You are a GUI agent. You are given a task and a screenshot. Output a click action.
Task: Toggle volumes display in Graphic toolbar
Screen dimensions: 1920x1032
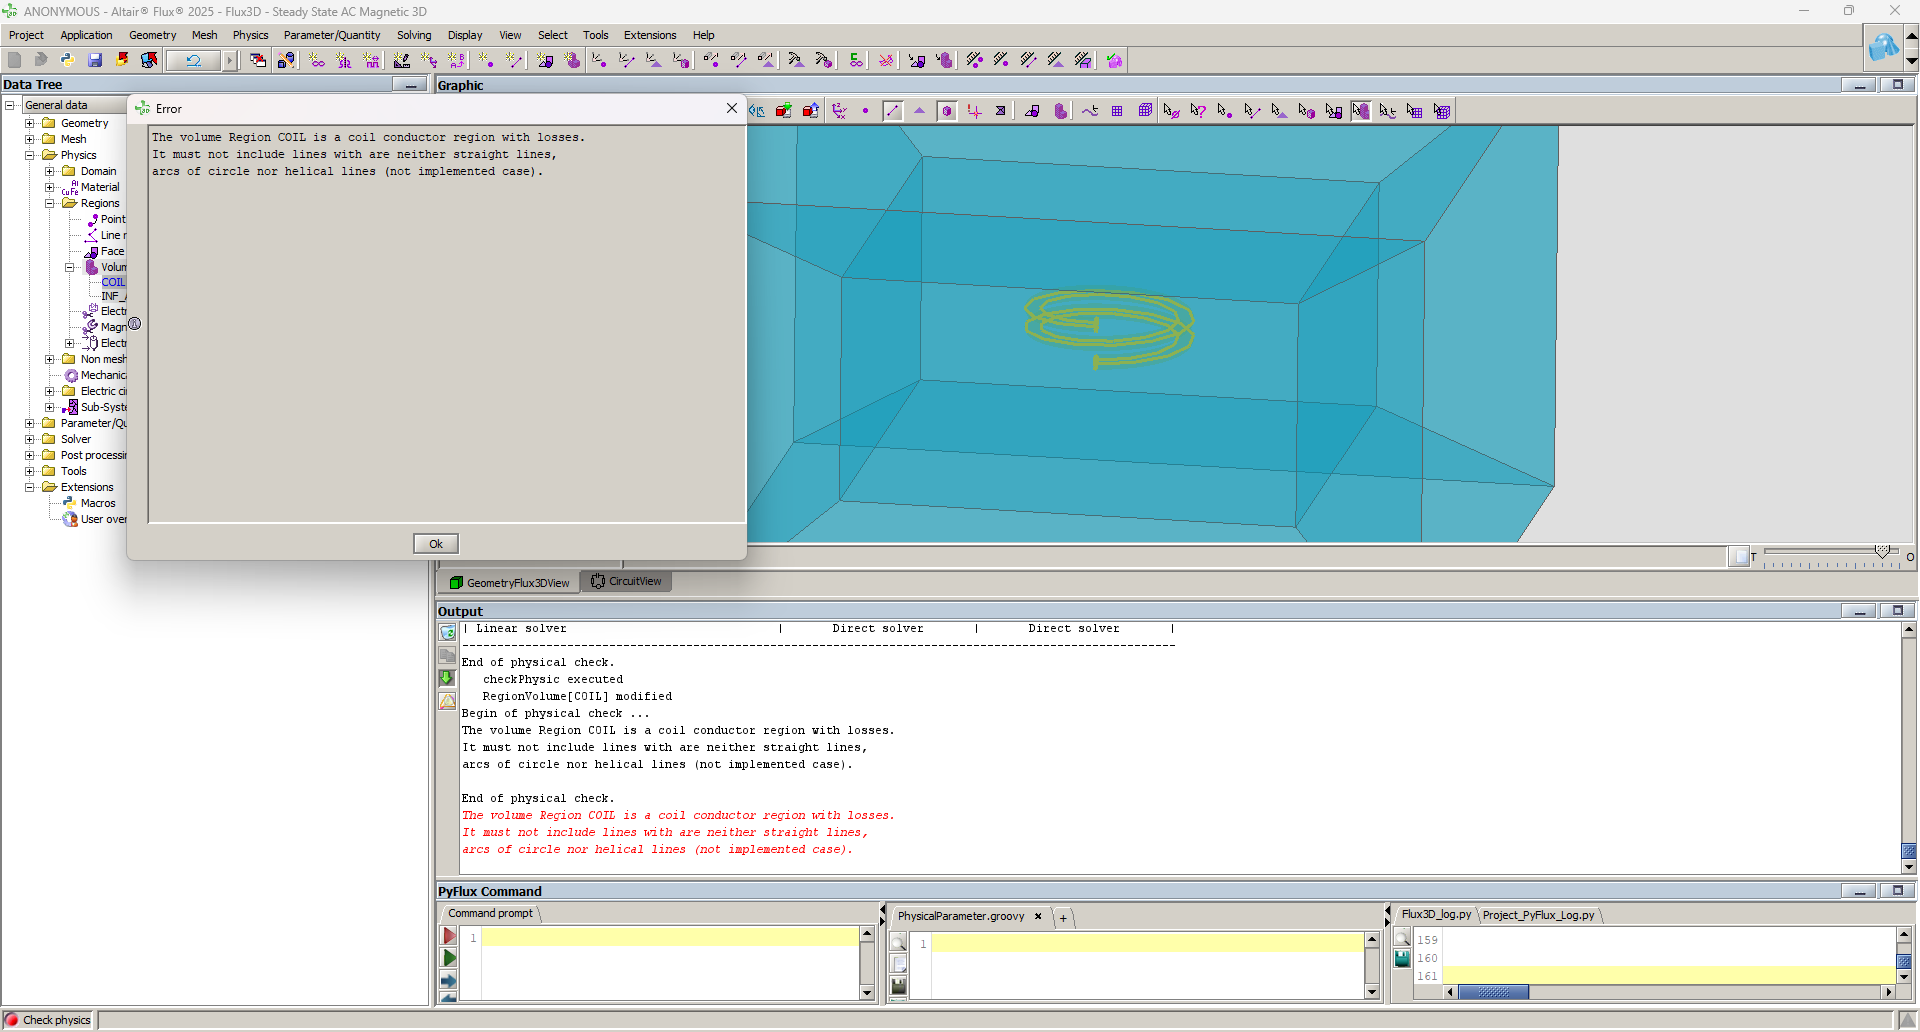(947, 111)
